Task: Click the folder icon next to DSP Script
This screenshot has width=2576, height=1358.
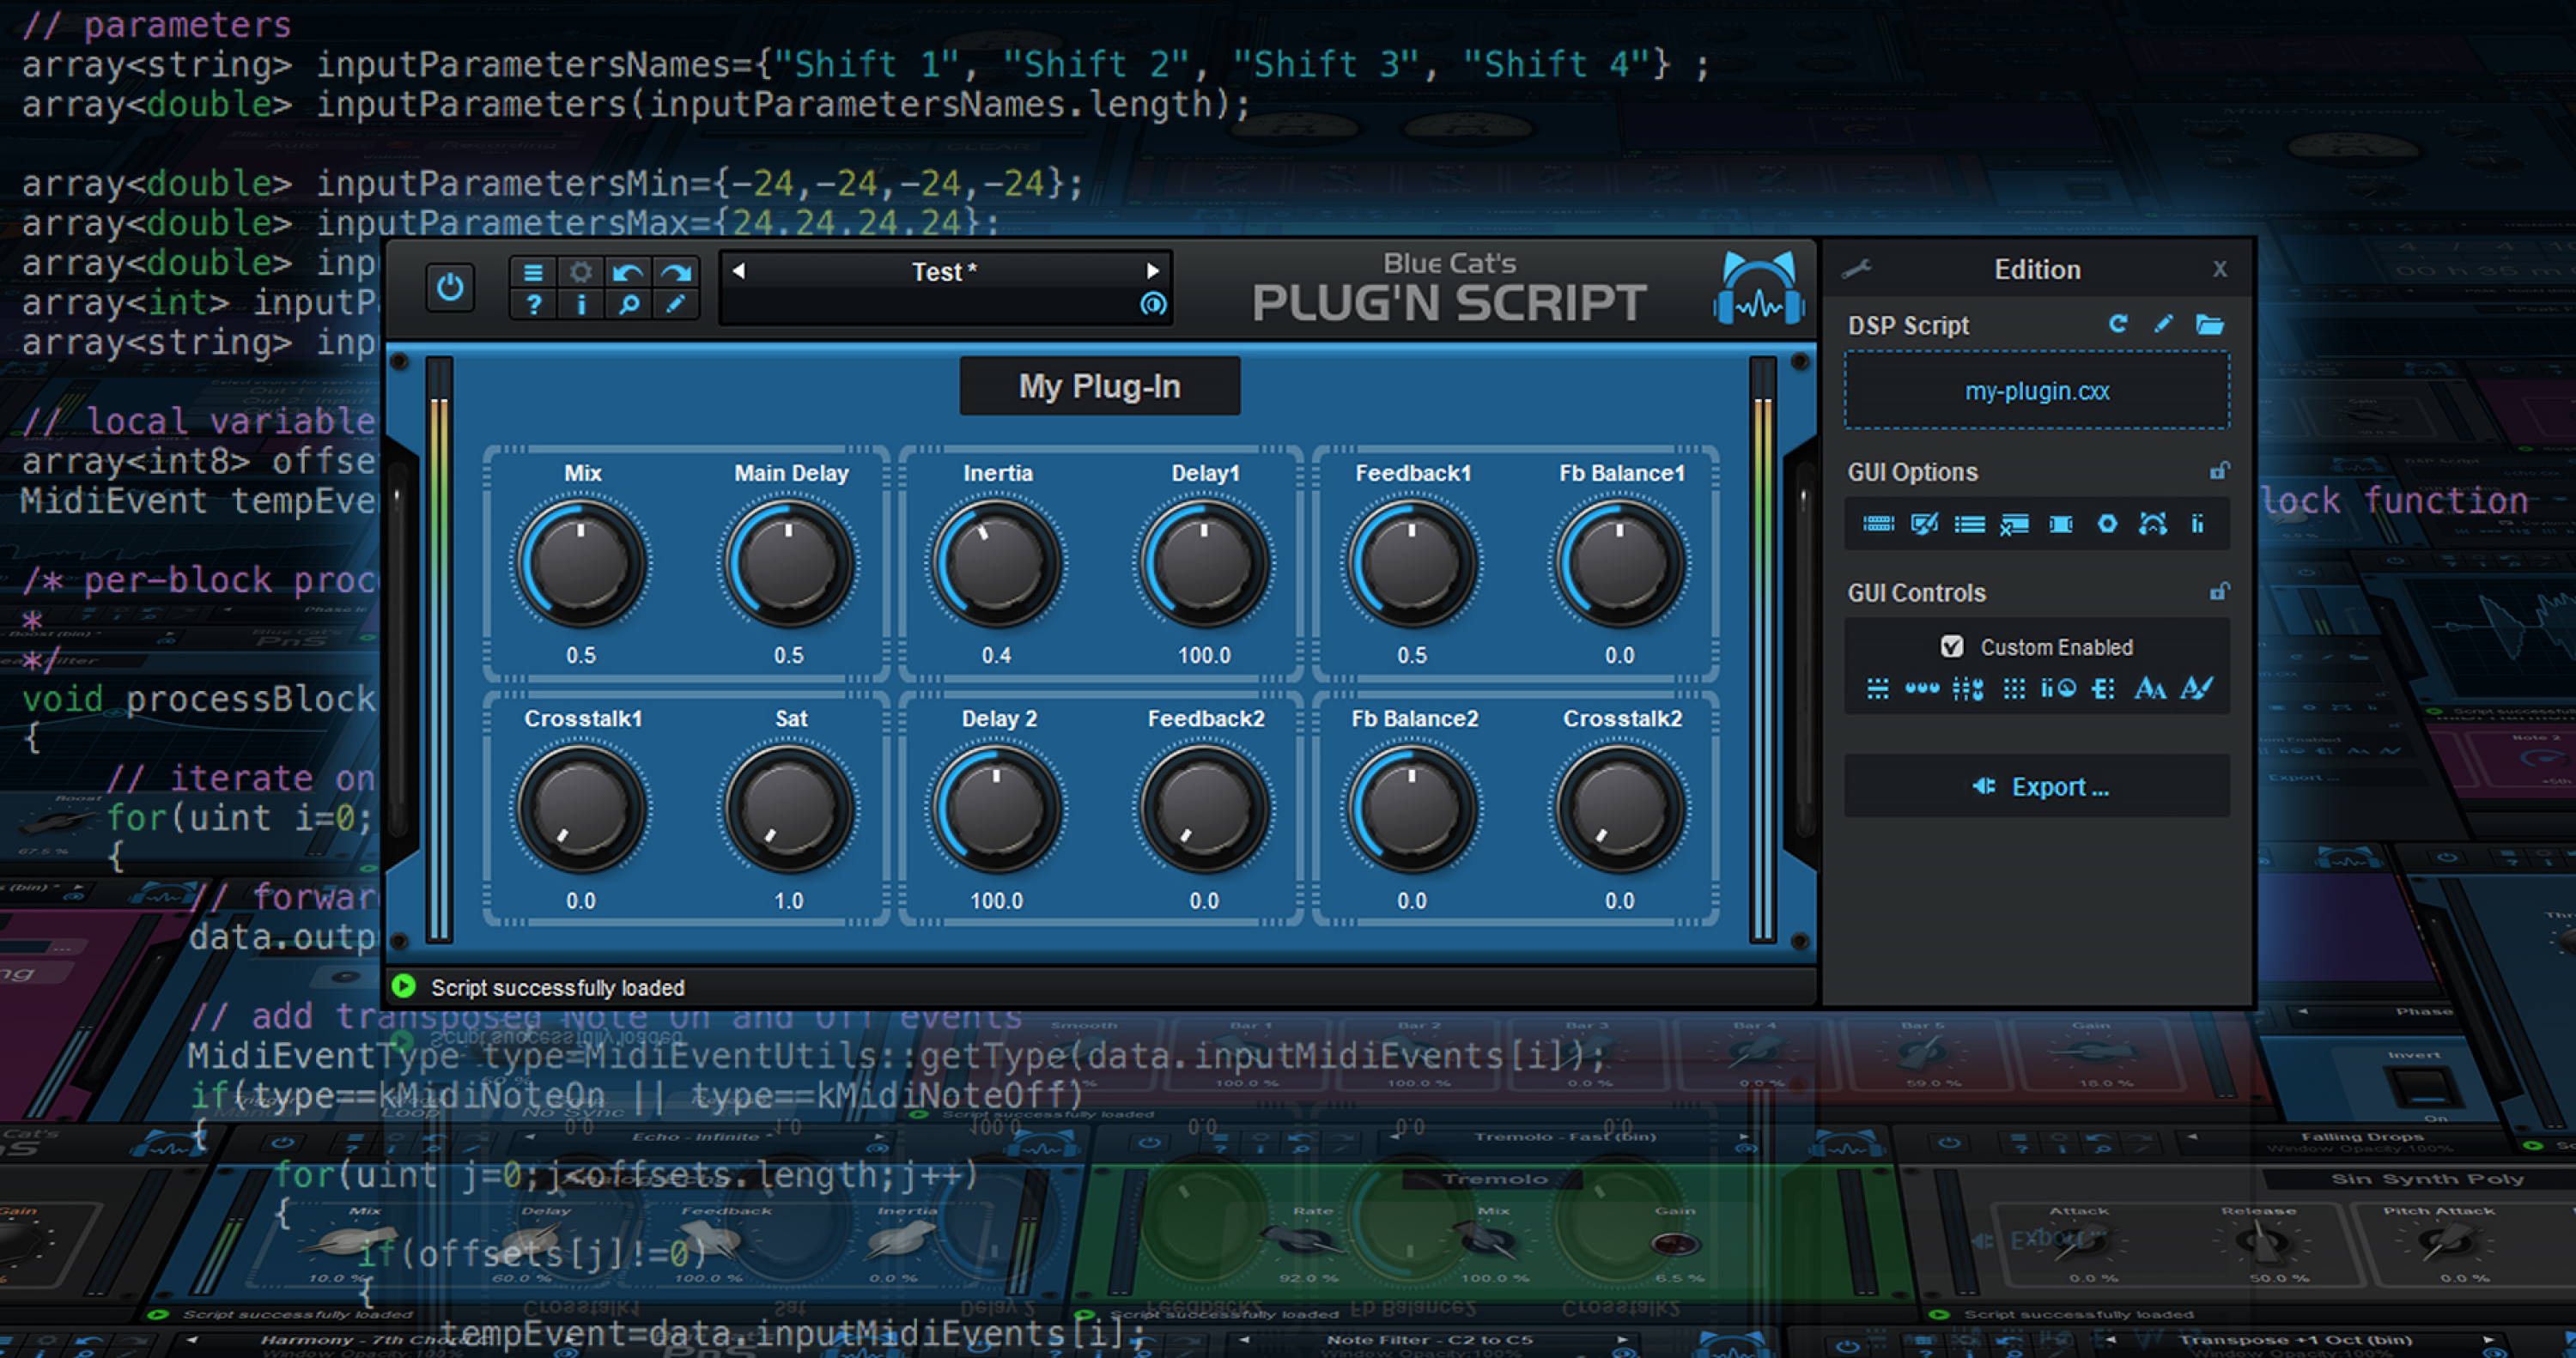Action: coord(2212,324)
